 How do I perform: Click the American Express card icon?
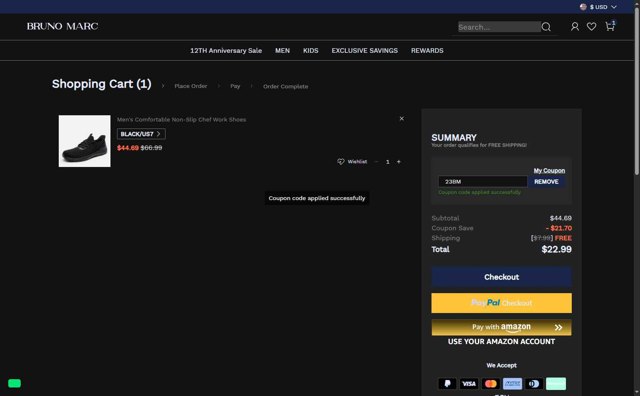point(512,383)
